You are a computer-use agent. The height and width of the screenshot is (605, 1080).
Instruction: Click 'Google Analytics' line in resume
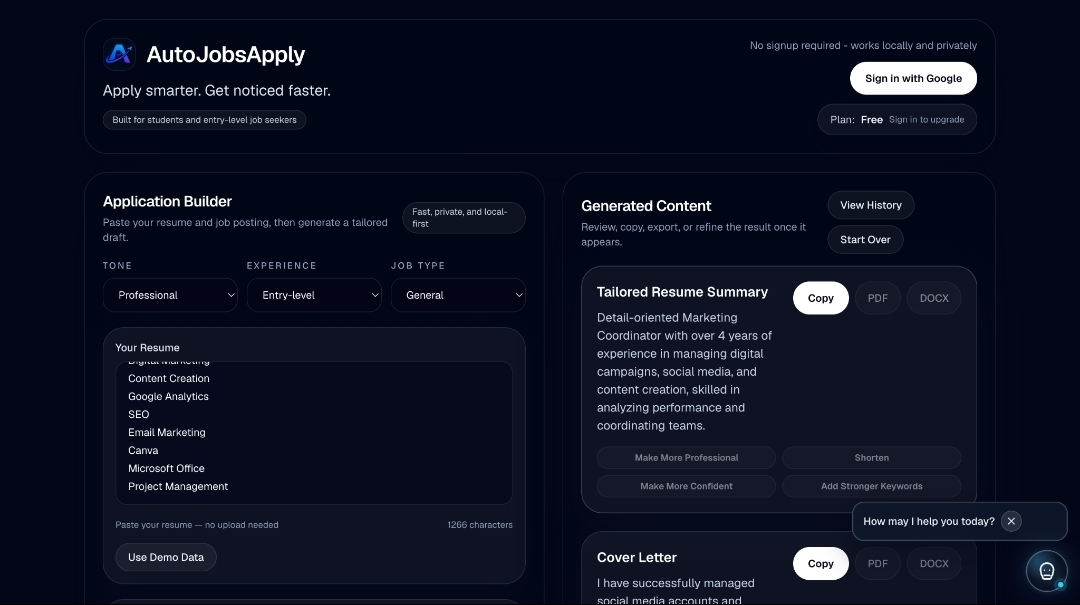(168, 396)
